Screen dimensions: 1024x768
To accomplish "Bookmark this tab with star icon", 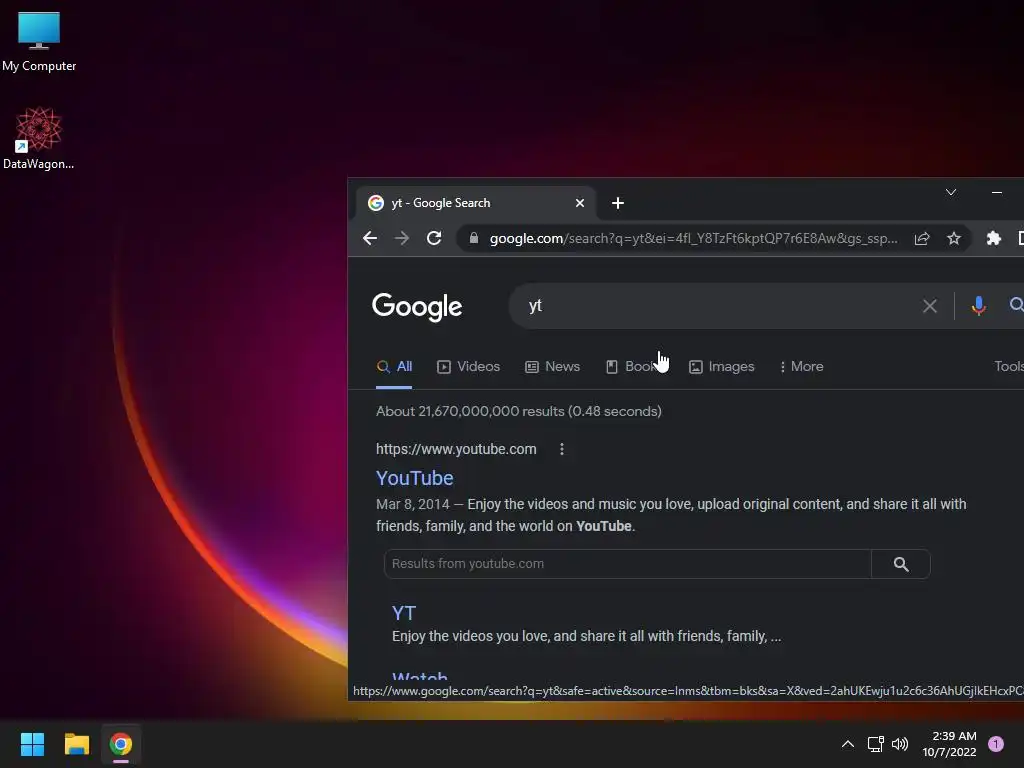I will [953, 238].
